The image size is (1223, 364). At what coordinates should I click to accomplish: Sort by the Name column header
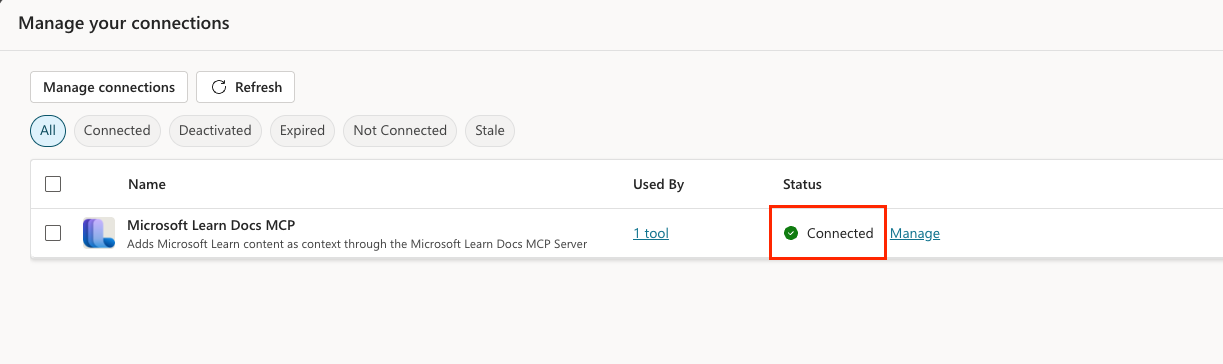point(147,184)
